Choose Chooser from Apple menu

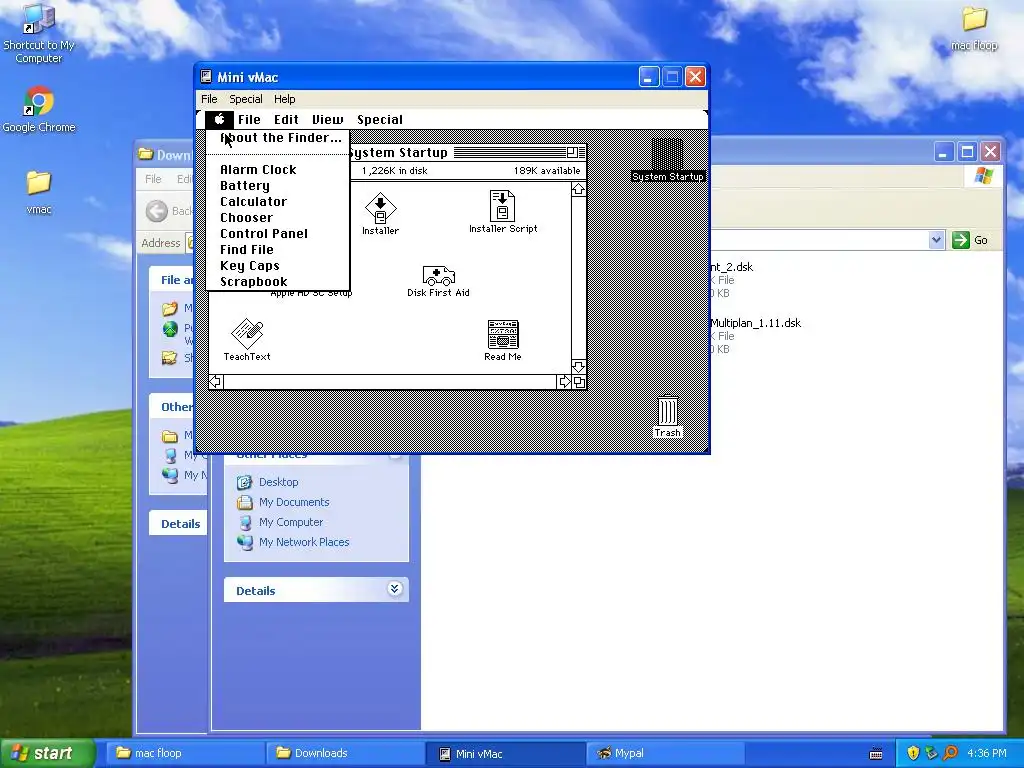click(278, 218)
